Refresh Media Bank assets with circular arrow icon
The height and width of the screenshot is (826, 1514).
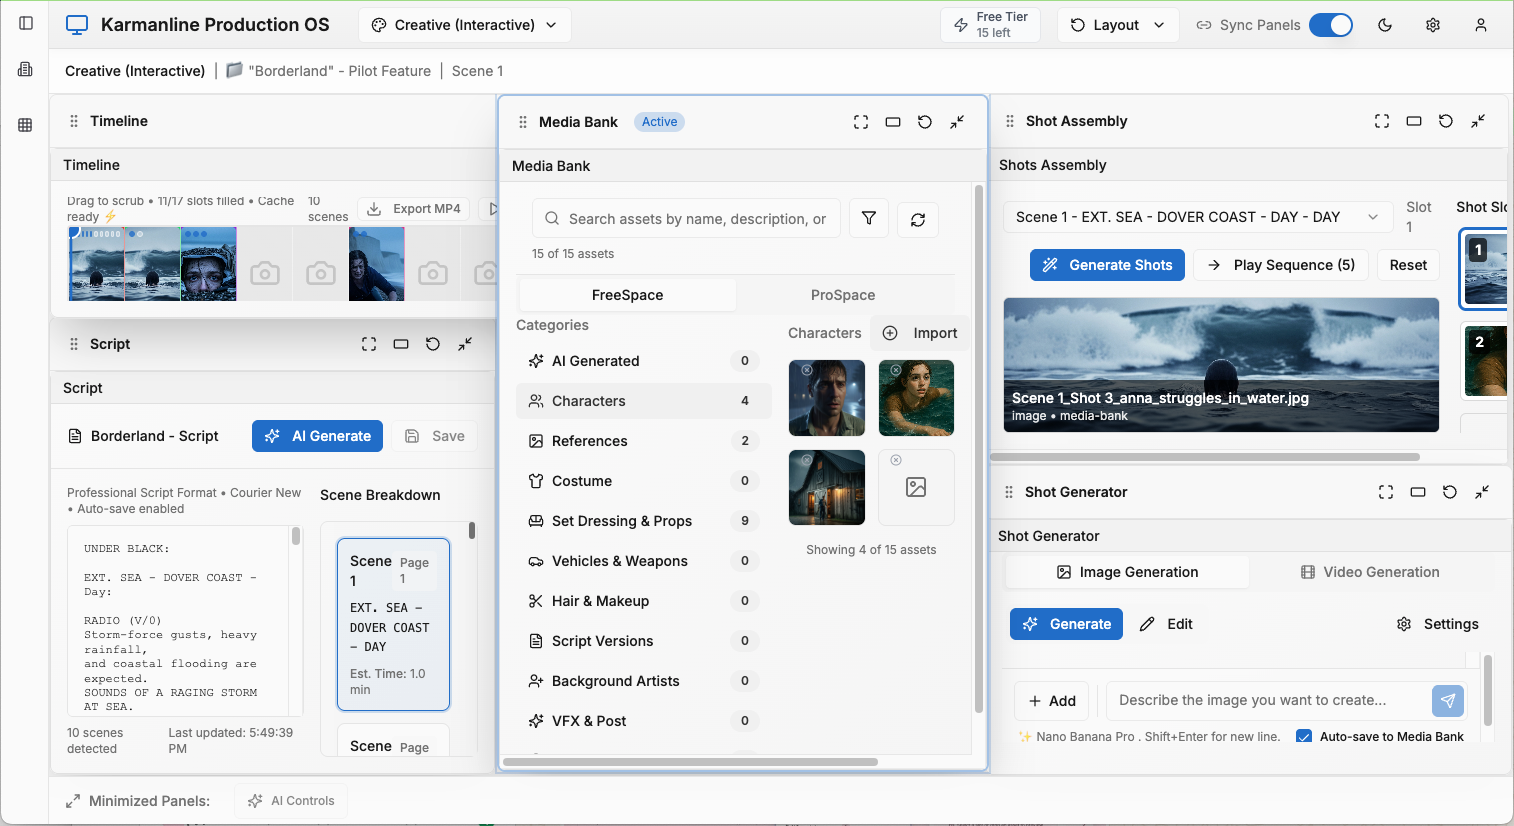(917, 218)
